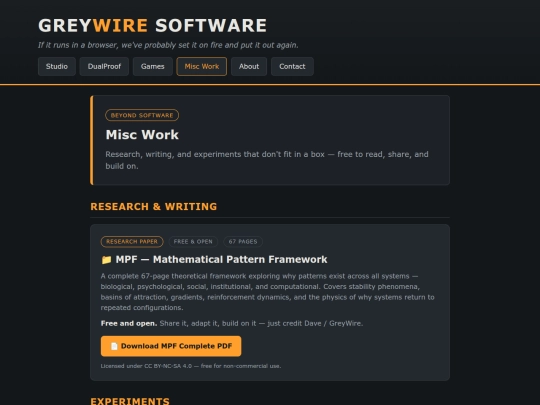Click the GreyWire Software site logo
540x405 pixels.
click(152, 25)
